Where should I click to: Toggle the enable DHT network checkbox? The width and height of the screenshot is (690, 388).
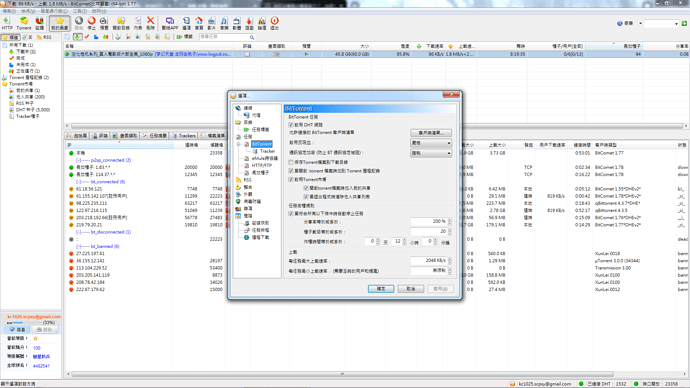291,125
